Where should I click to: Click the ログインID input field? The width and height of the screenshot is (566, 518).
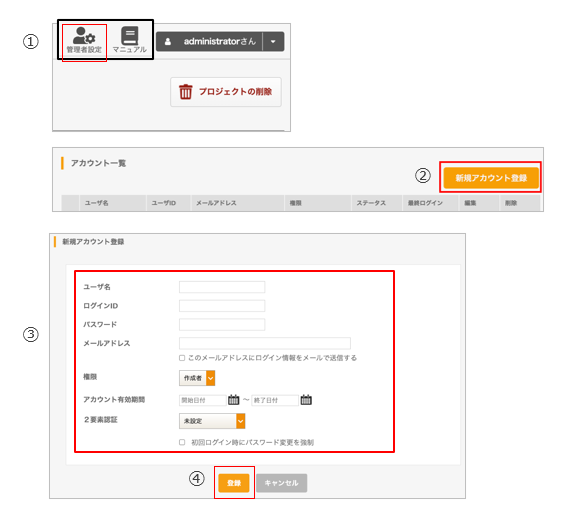click(222, 306)
